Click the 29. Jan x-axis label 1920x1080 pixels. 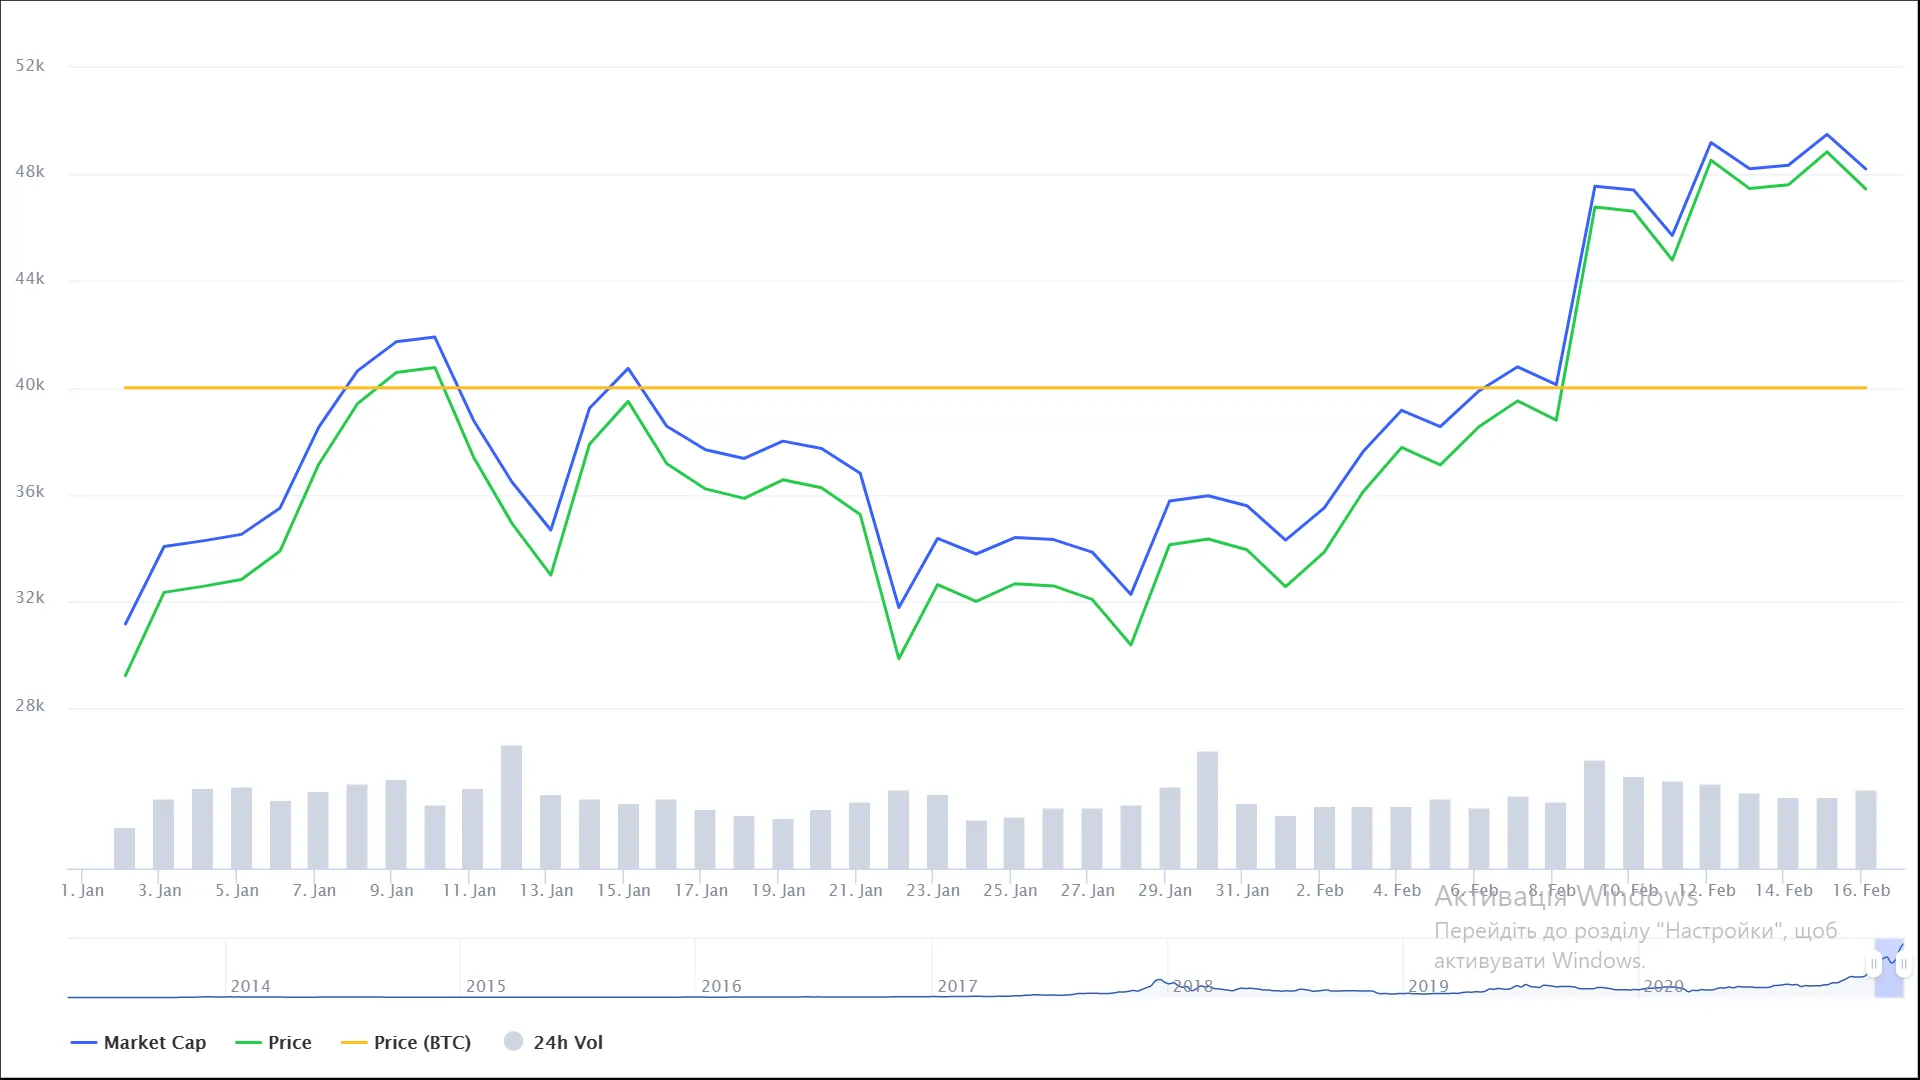pos(1165,890)
